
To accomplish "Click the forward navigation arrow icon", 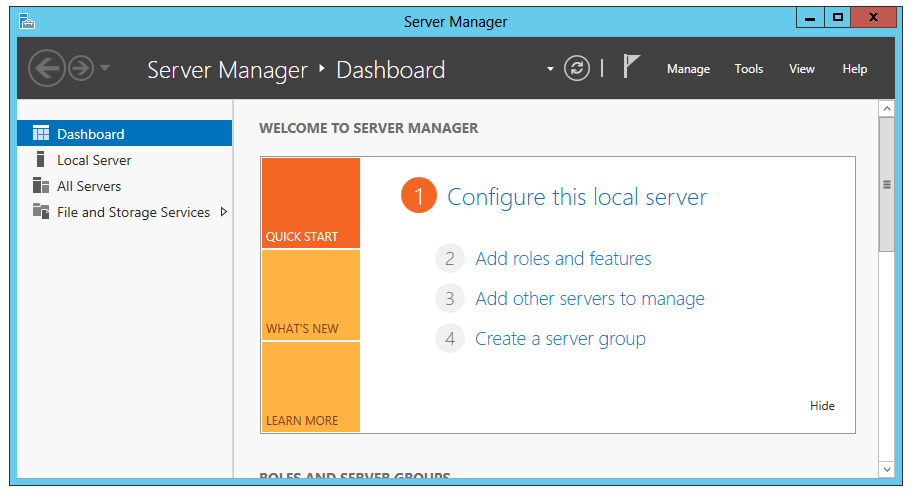I will 80,68.
